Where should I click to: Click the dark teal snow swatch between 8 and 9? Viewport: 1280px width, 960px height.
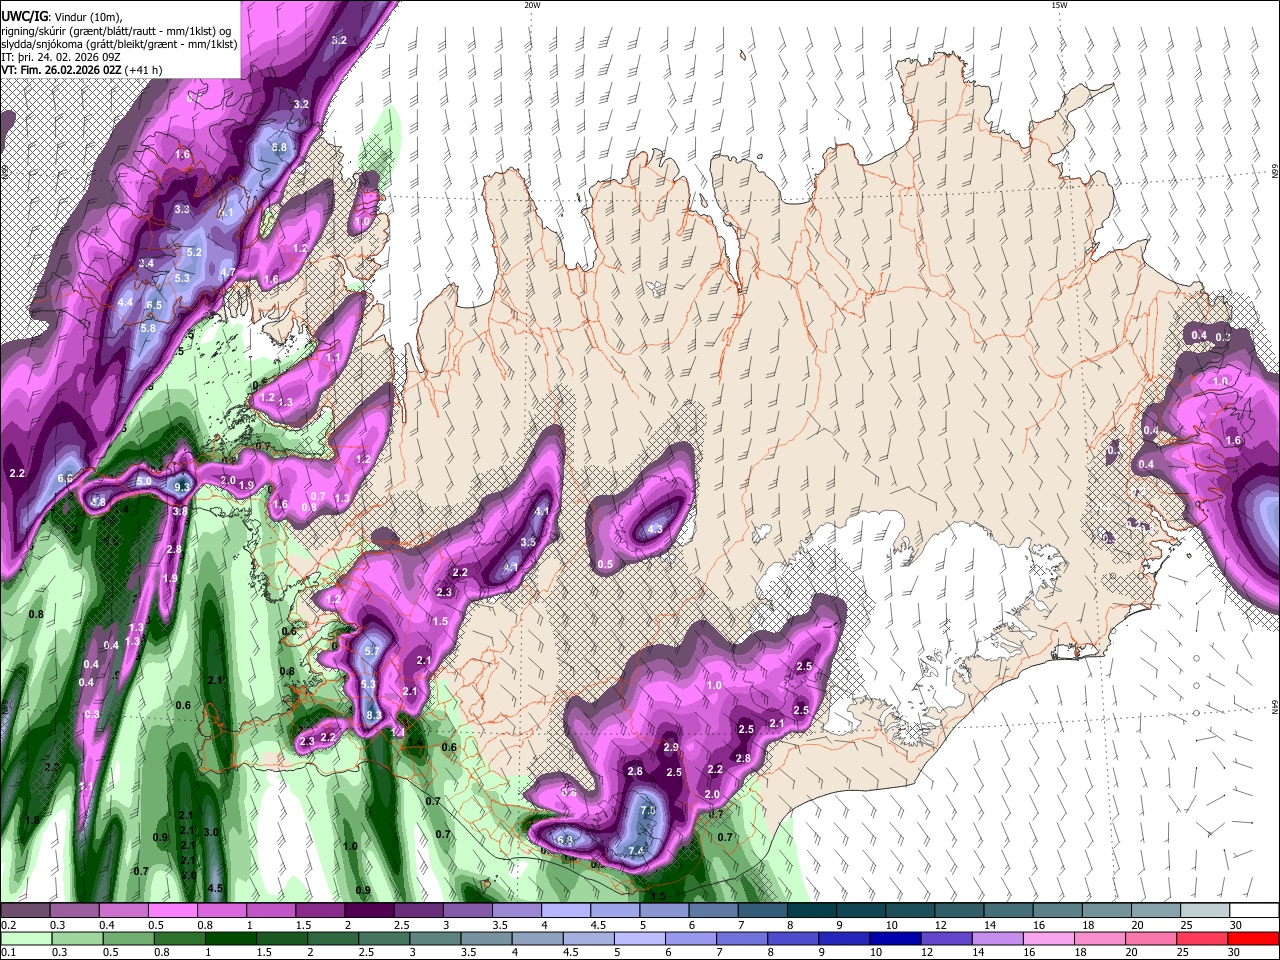812,911
